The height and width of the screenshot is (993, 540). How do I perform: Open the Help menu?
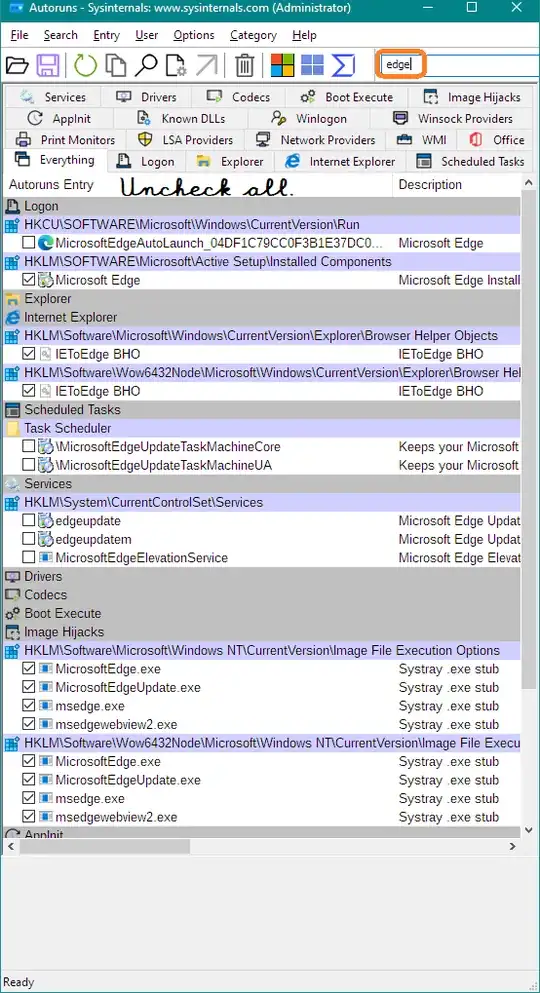pos(304,35)
